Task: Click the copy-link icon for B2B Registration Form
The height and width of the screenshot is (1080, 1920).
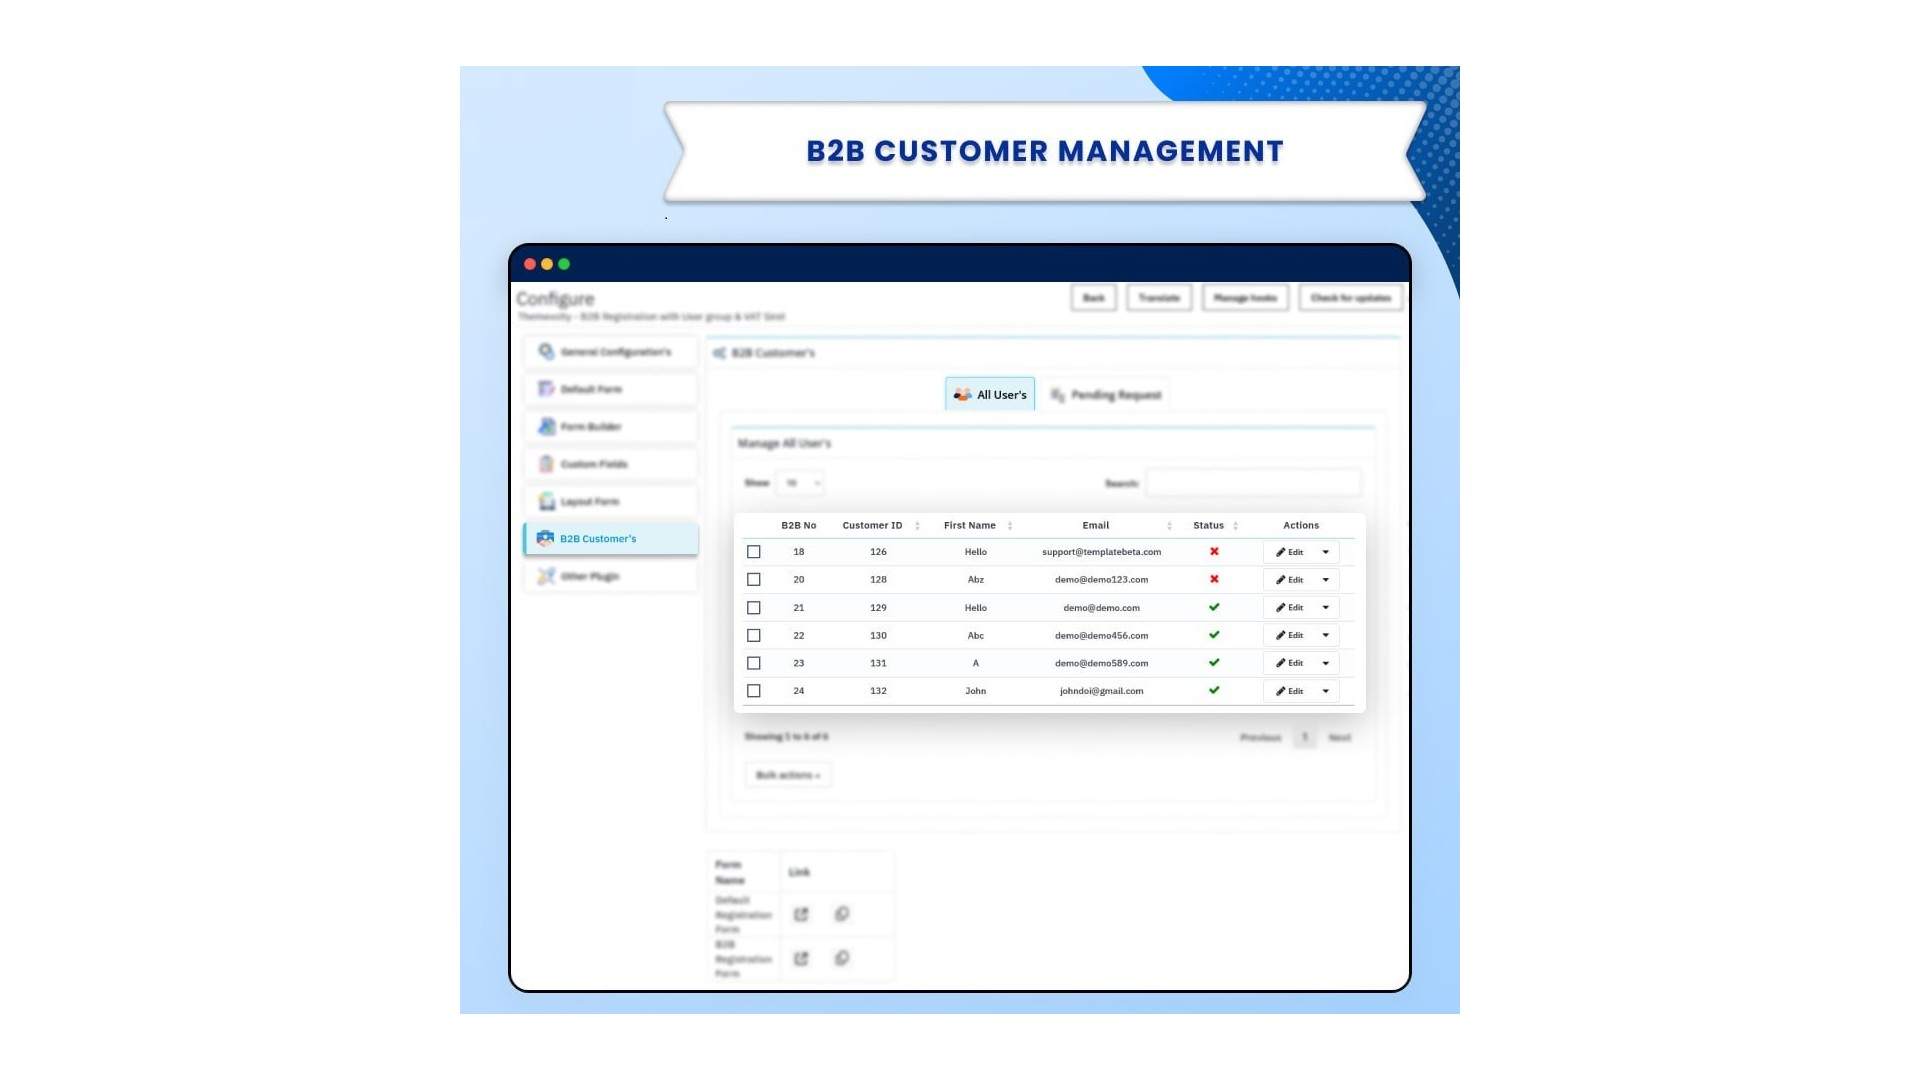Action: tap(842, 958)
